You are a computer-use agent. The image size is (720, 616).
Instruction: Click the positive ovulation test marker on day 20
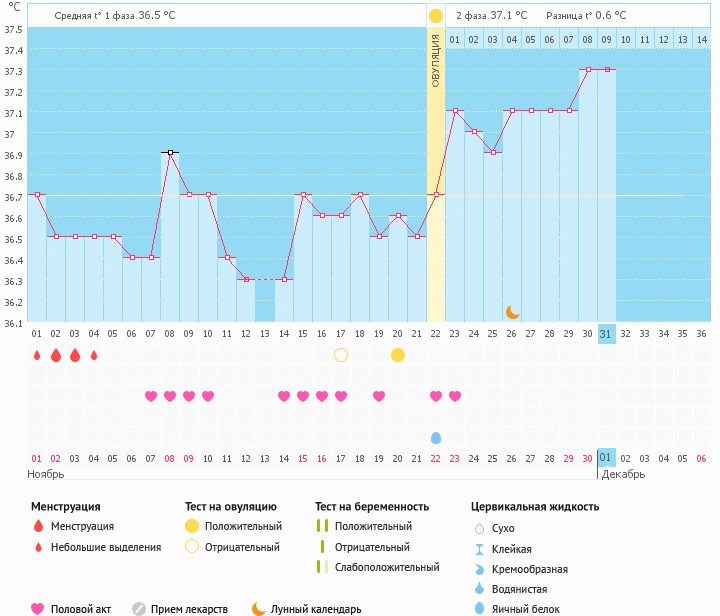(398, 355)
